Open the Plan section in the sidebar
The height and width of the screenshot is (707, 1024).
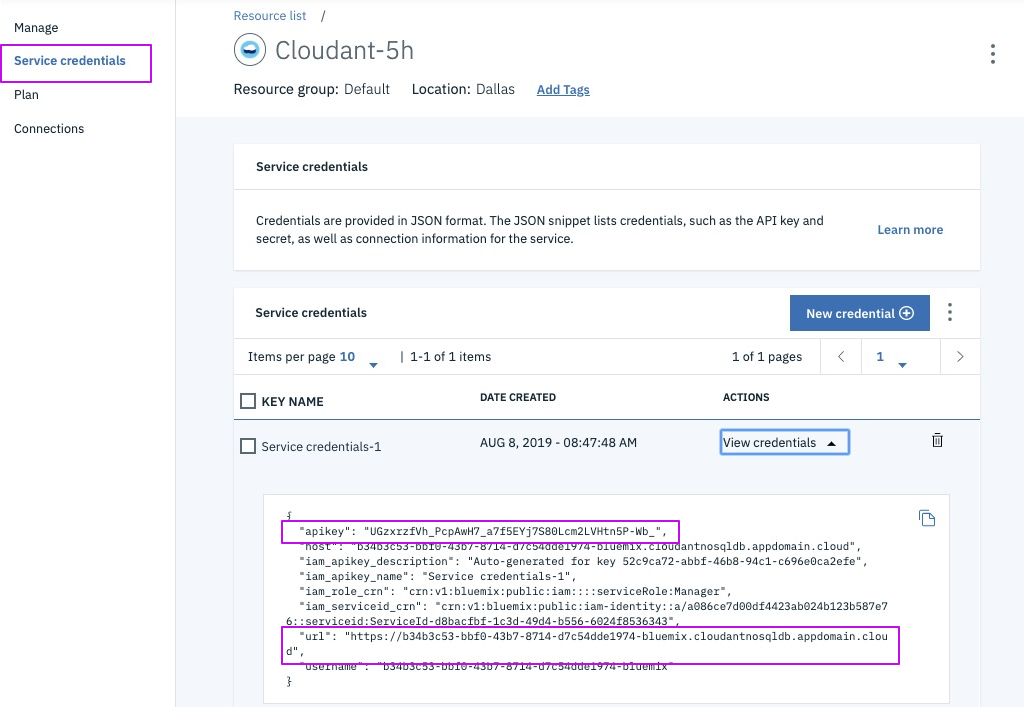click(x=26, y=95)
